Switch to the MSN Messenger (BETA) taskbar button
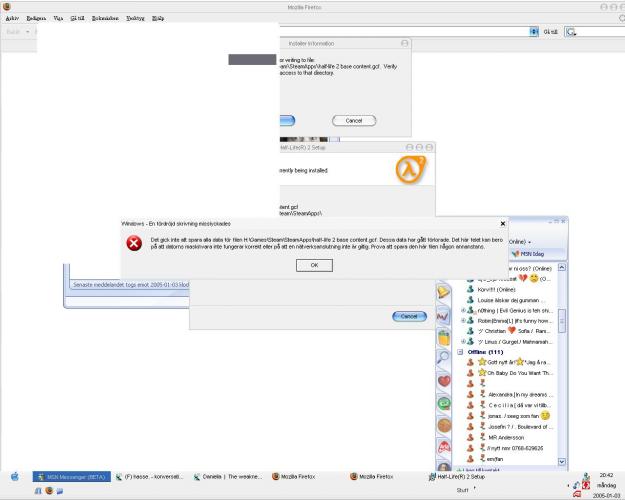 pyautogui.click(x=72, y=476)
